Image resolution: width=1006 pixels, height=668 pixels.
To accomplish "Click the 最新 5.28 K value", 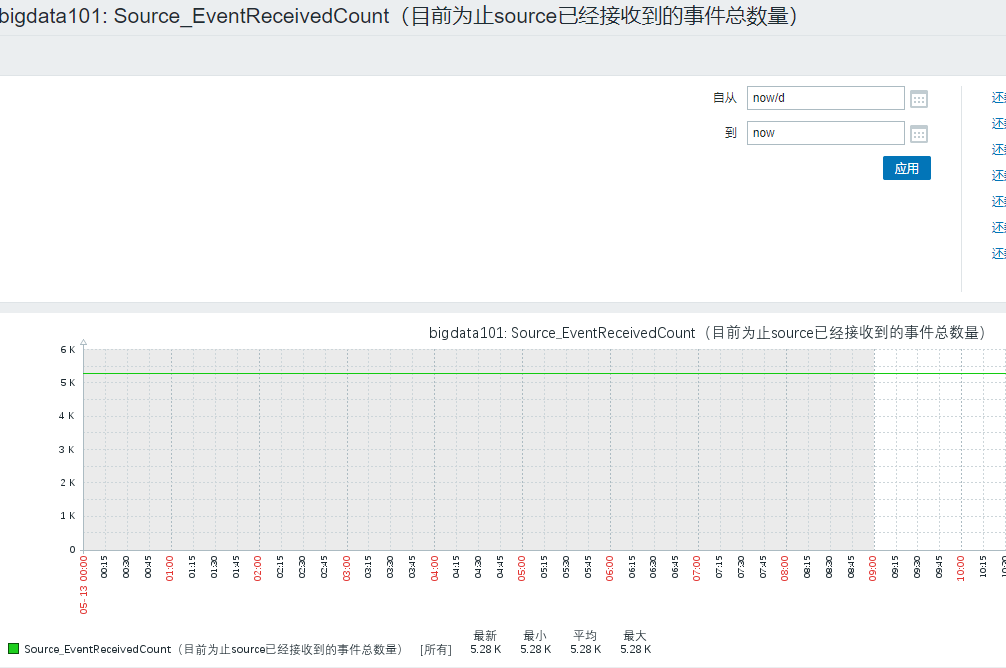I will (x=486, y=649).
